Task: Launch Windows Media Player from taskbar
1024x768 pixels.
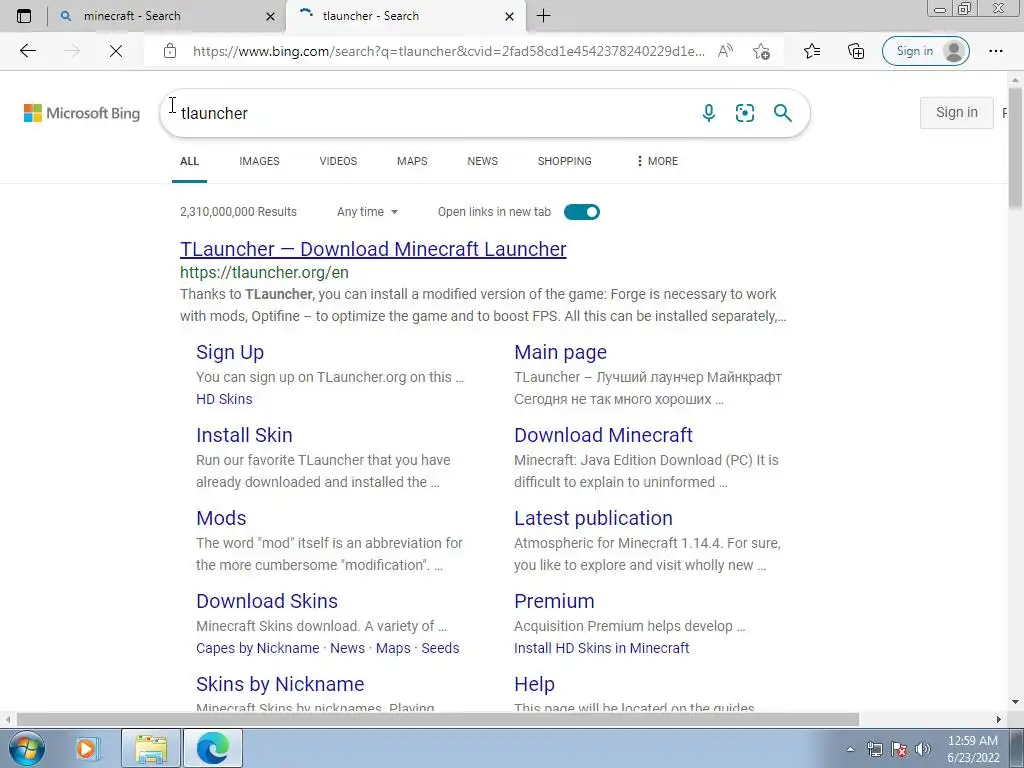Action: point(86,748)
